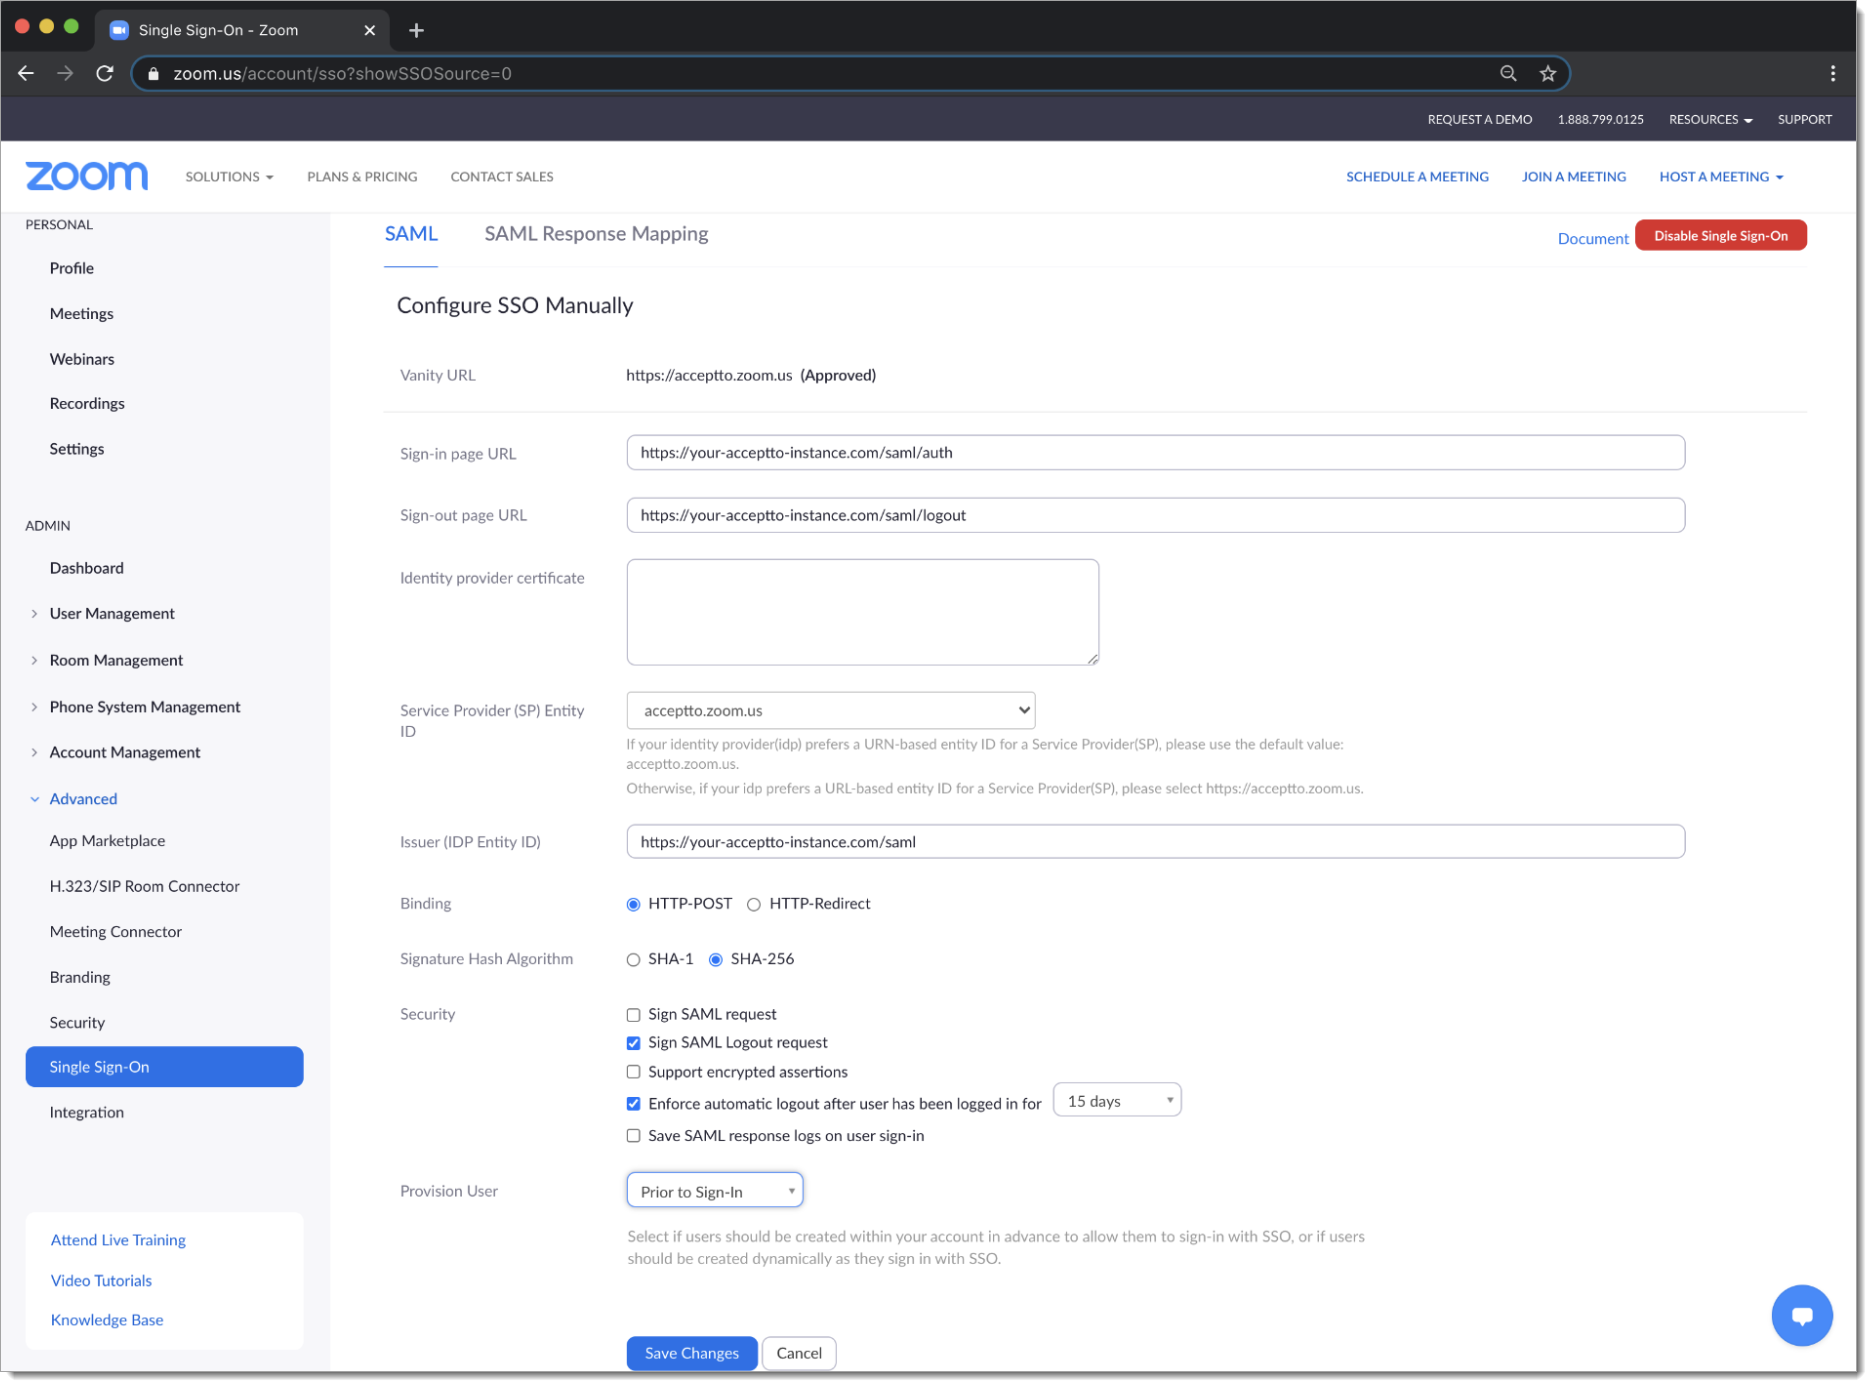This screenshot has width=1872, height=1387.
Task: Click the magnifier zoom icon in address bar
Action: click(x=1508, y=73)
